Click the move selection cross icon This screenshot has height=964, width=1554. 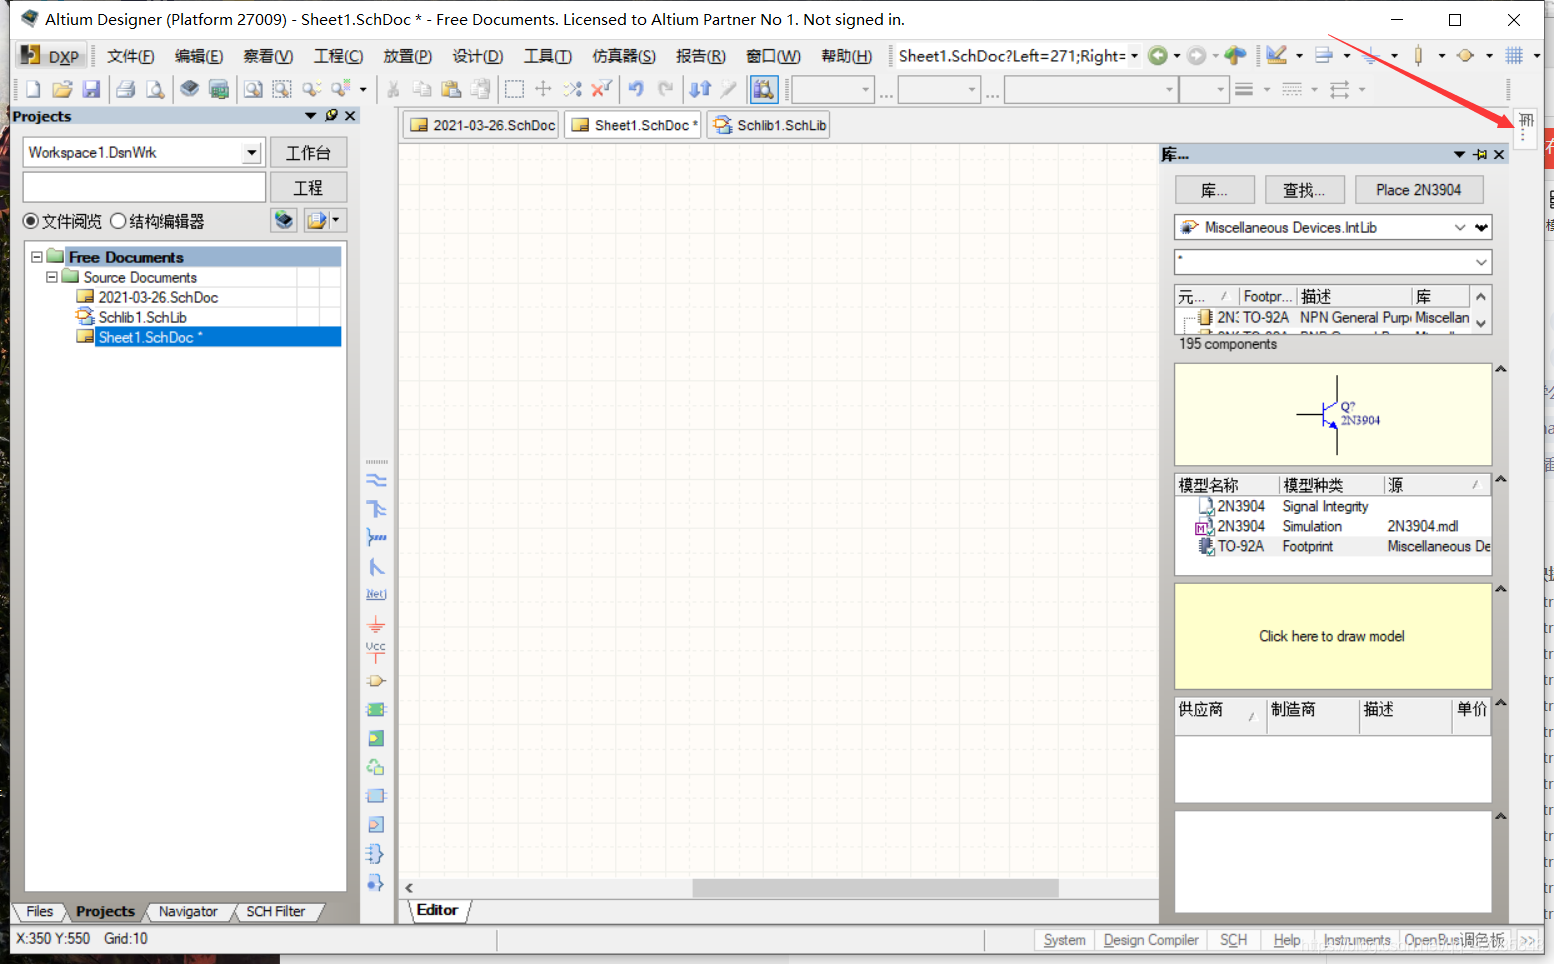click(543, 89)
